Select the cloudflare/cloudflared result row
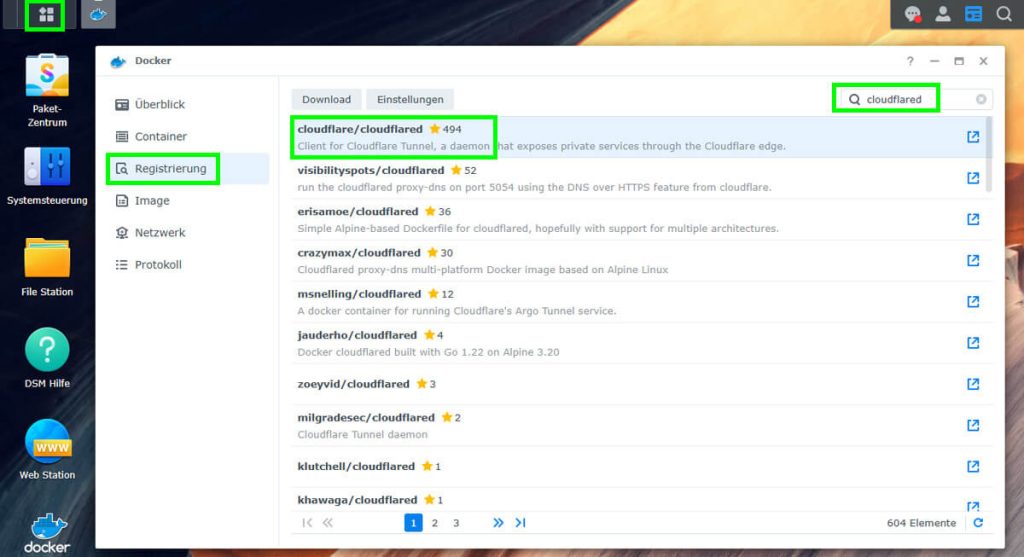Viewport: 1024px width, 557px height. pos(639,137)
